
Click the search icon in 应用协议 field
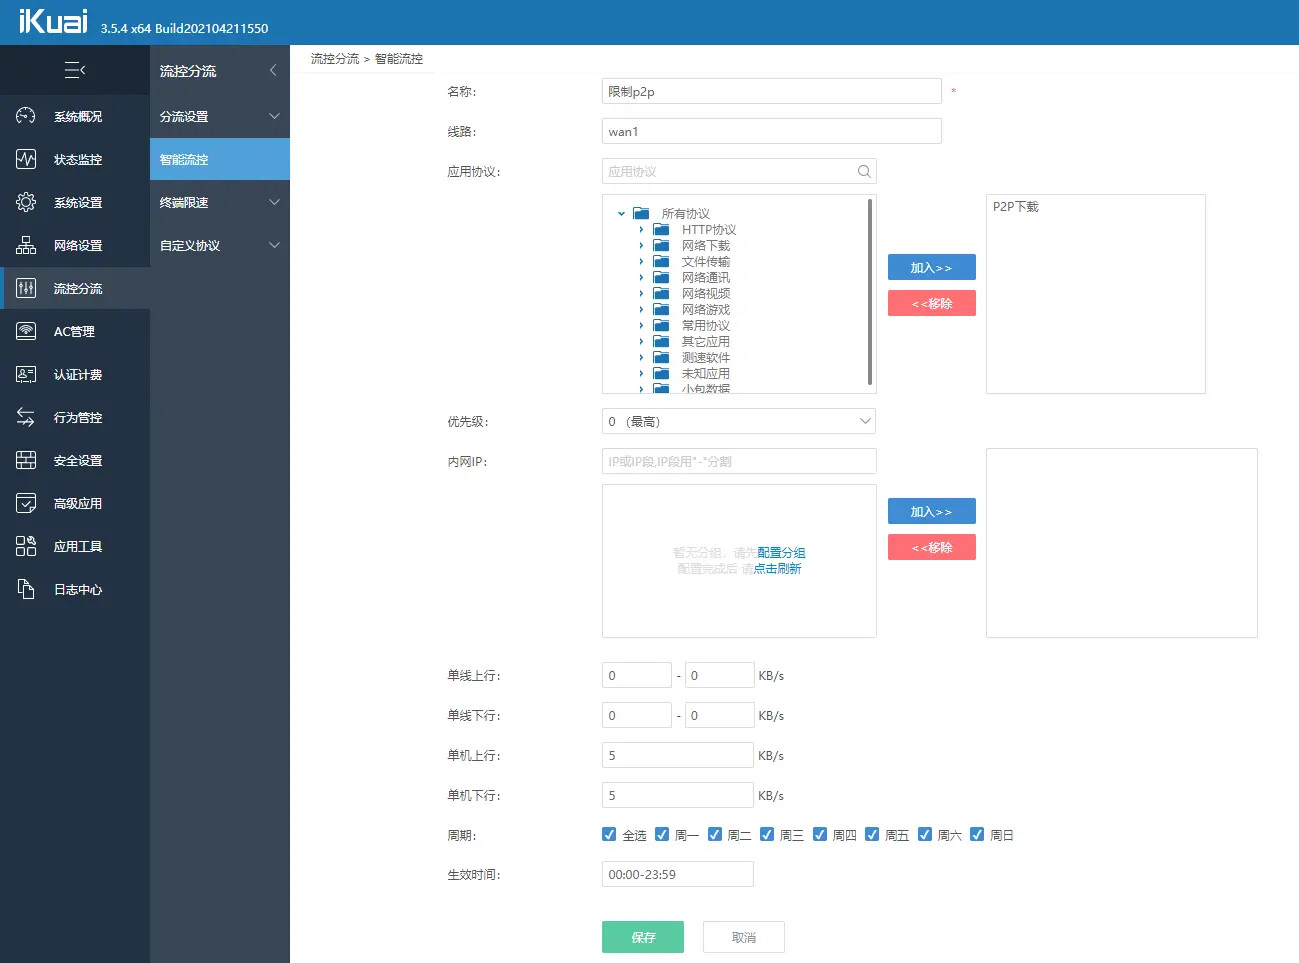click(864, 171)
